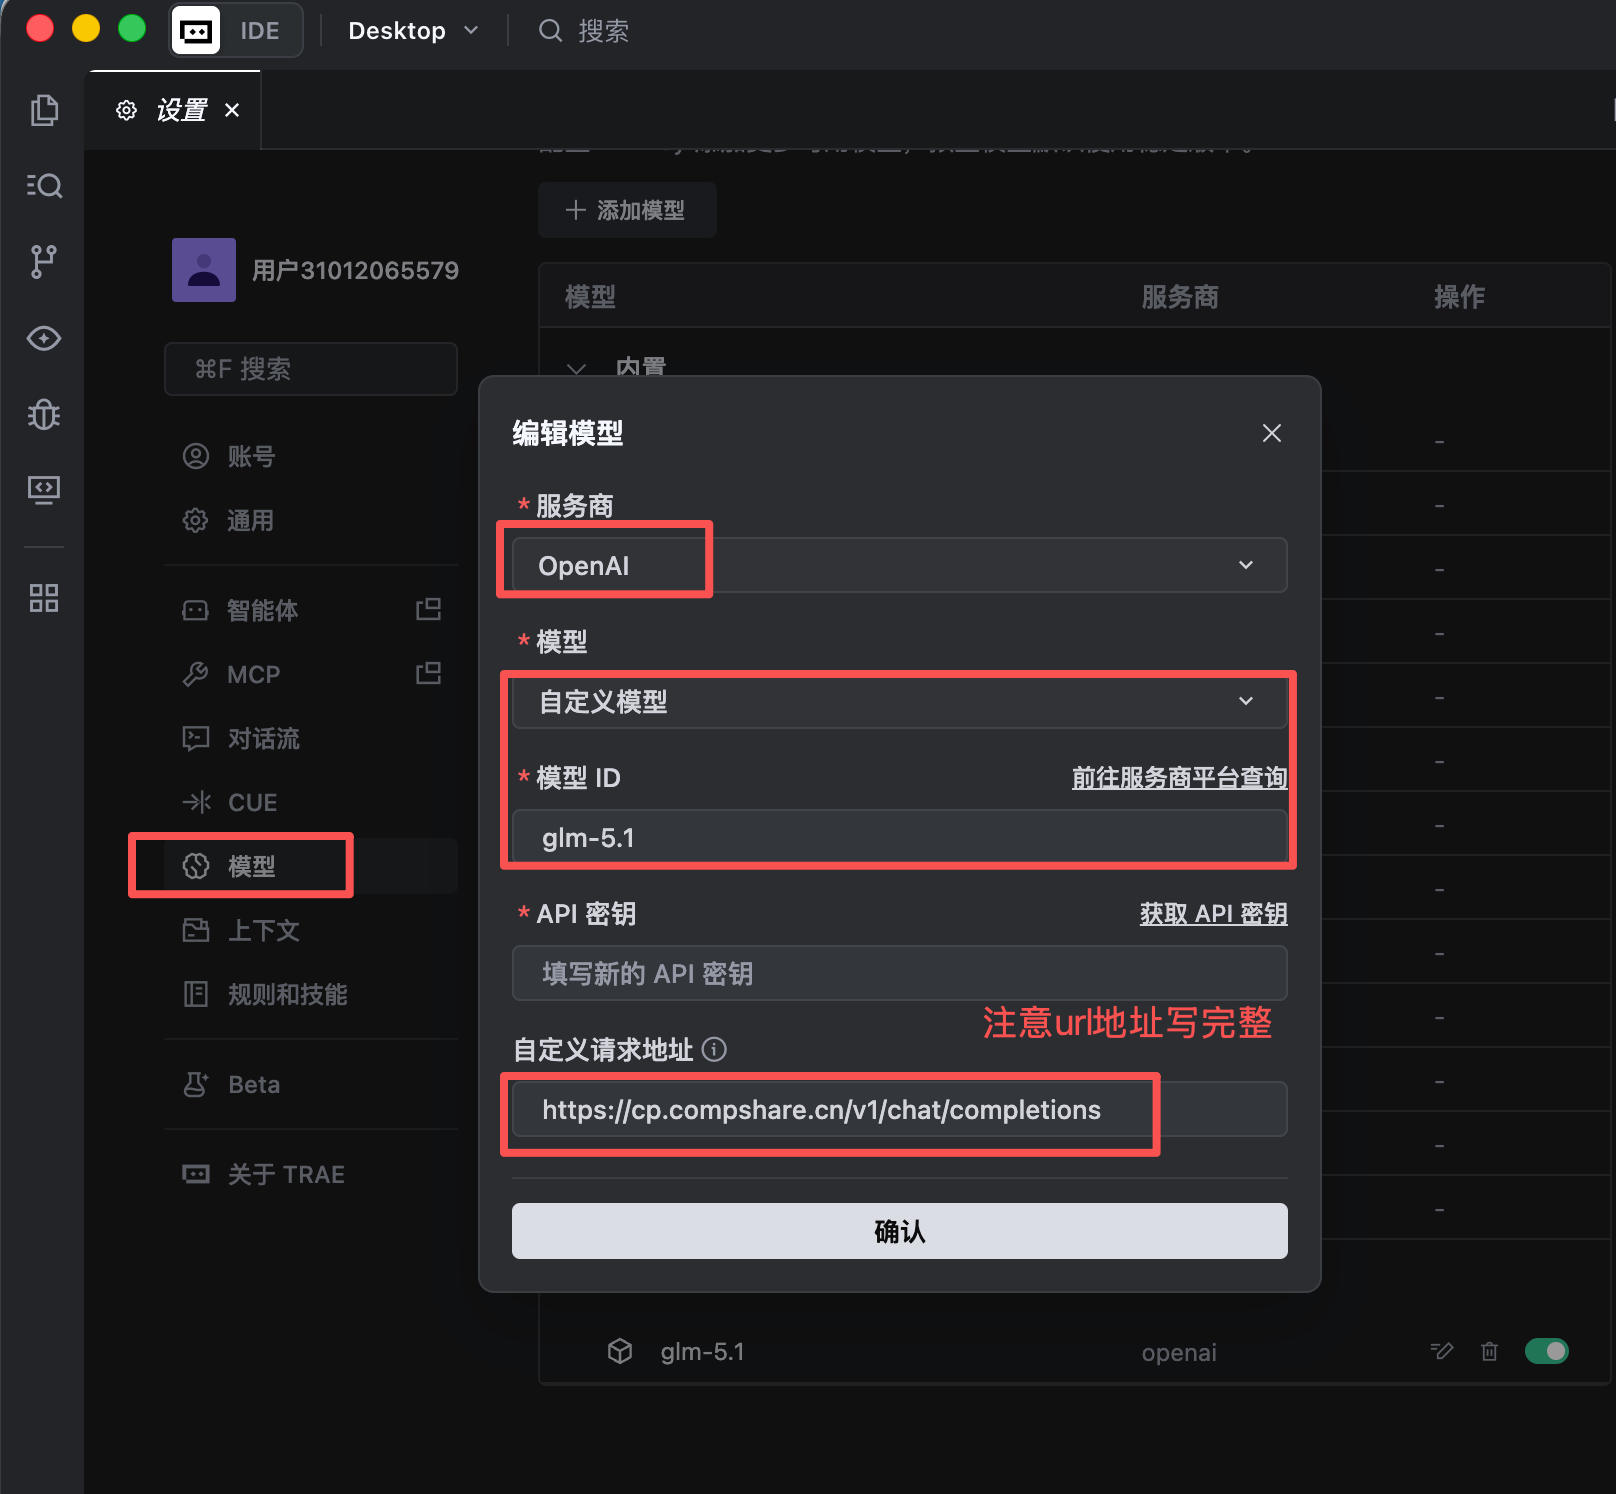The height and width of the screenshot is (1494, 1616).
Task: Go to Beta settings section
Action: (x=311, y=1084)
